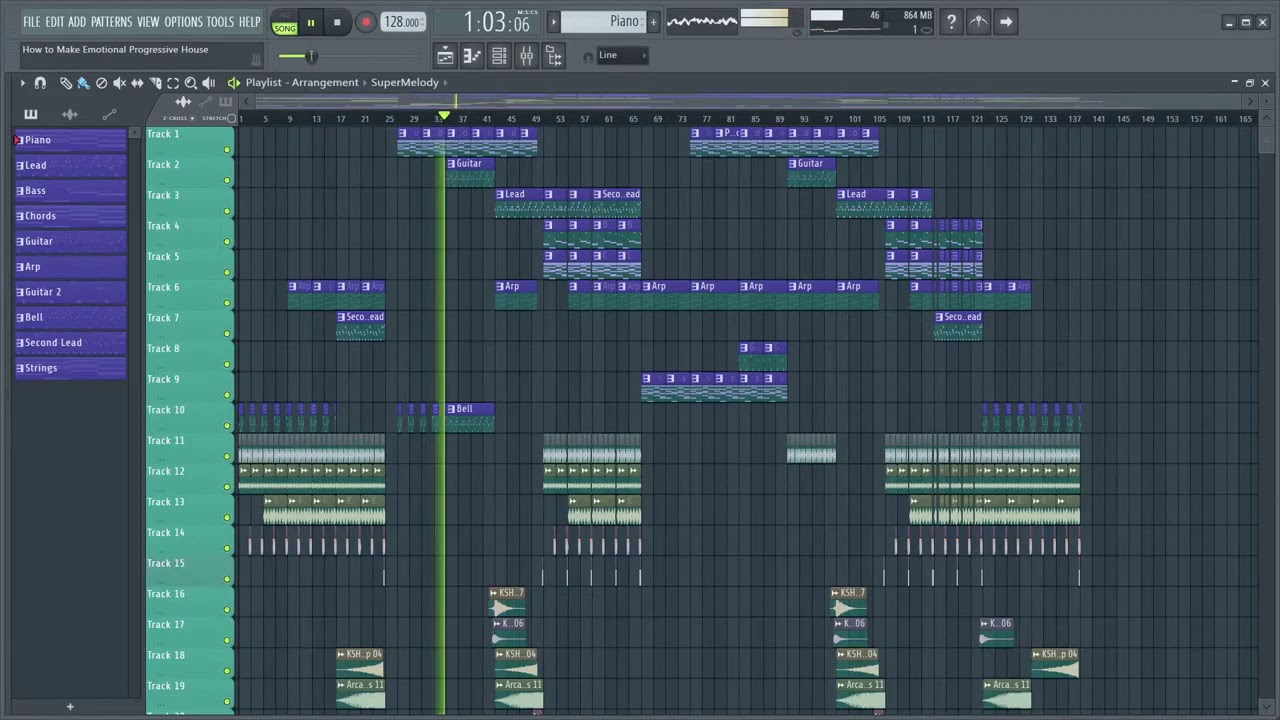1280x720 pixels.
Task: Select the Draw pencil tool
Action: [x=66, y=83]
